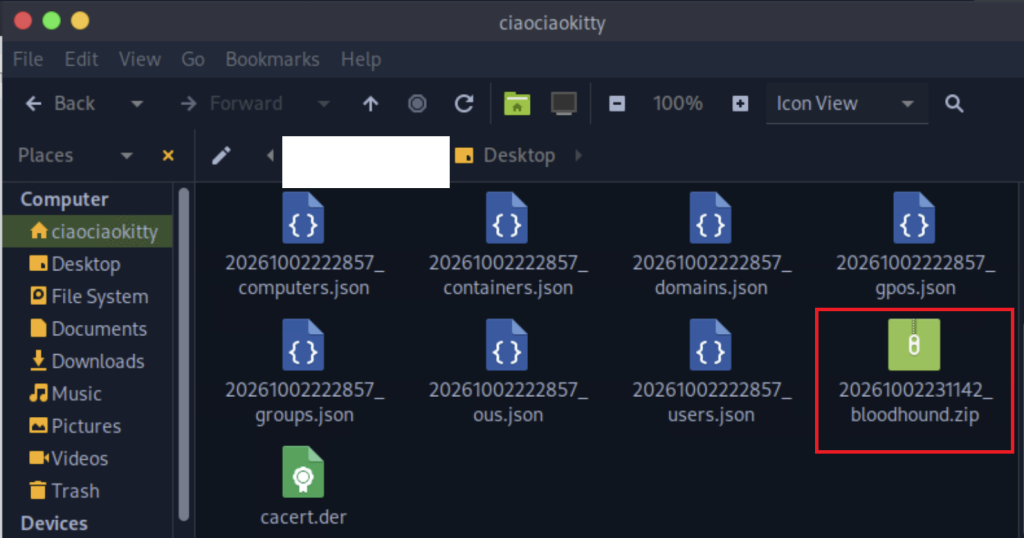Open Videos in the sidebar
Viewport: 1024px width, 538px height.
coord(88,458)
